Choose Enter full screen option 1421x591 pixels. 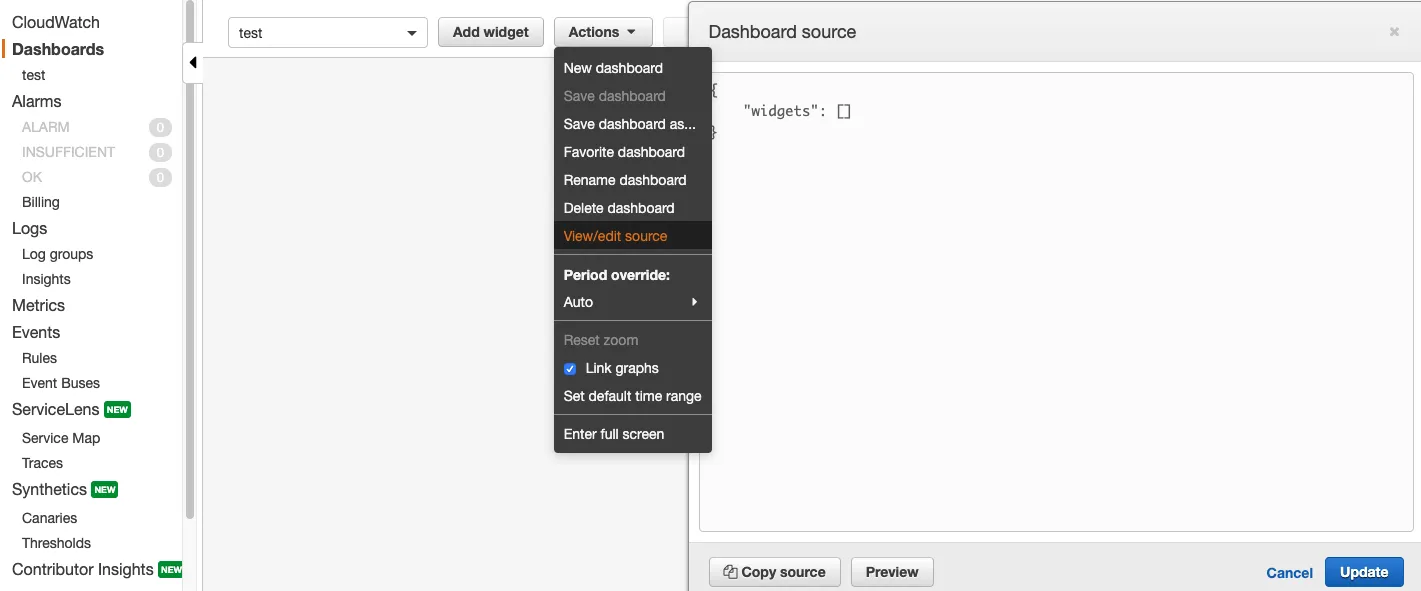tap(614, 434)
